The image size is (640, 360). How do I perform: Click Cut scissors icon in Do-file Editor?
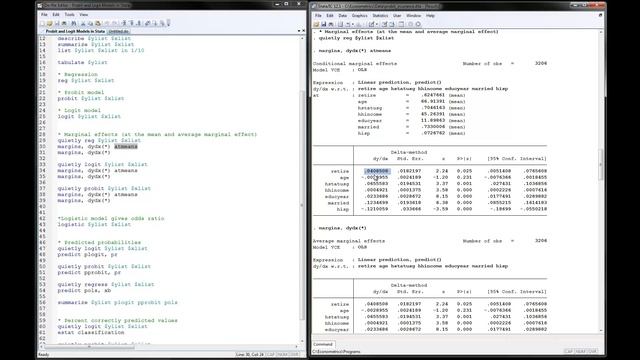click(83, 23)
